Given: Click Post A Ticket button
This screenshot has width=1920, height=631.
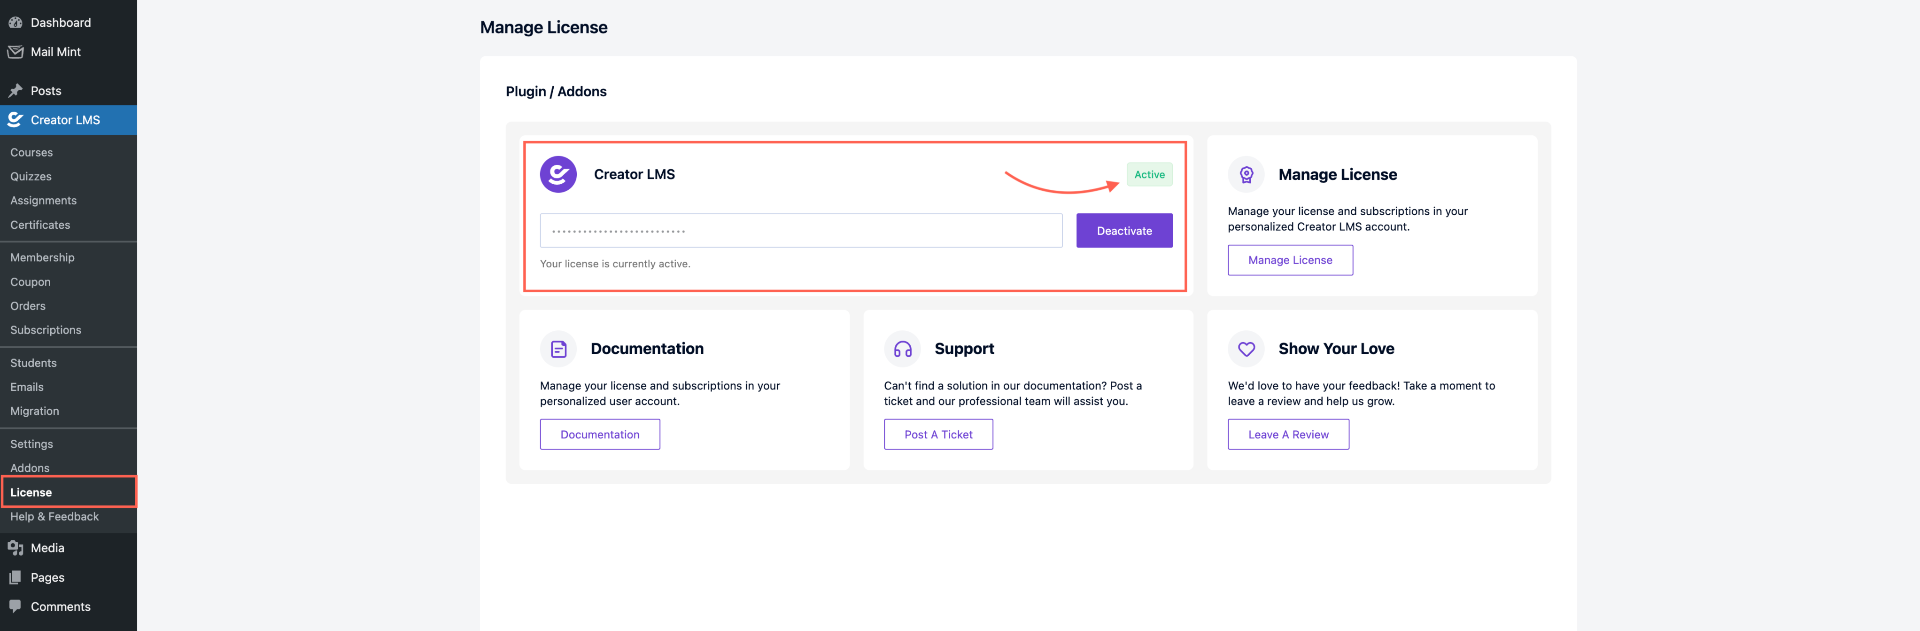Looking at the screenshot, I should [938, 435].
